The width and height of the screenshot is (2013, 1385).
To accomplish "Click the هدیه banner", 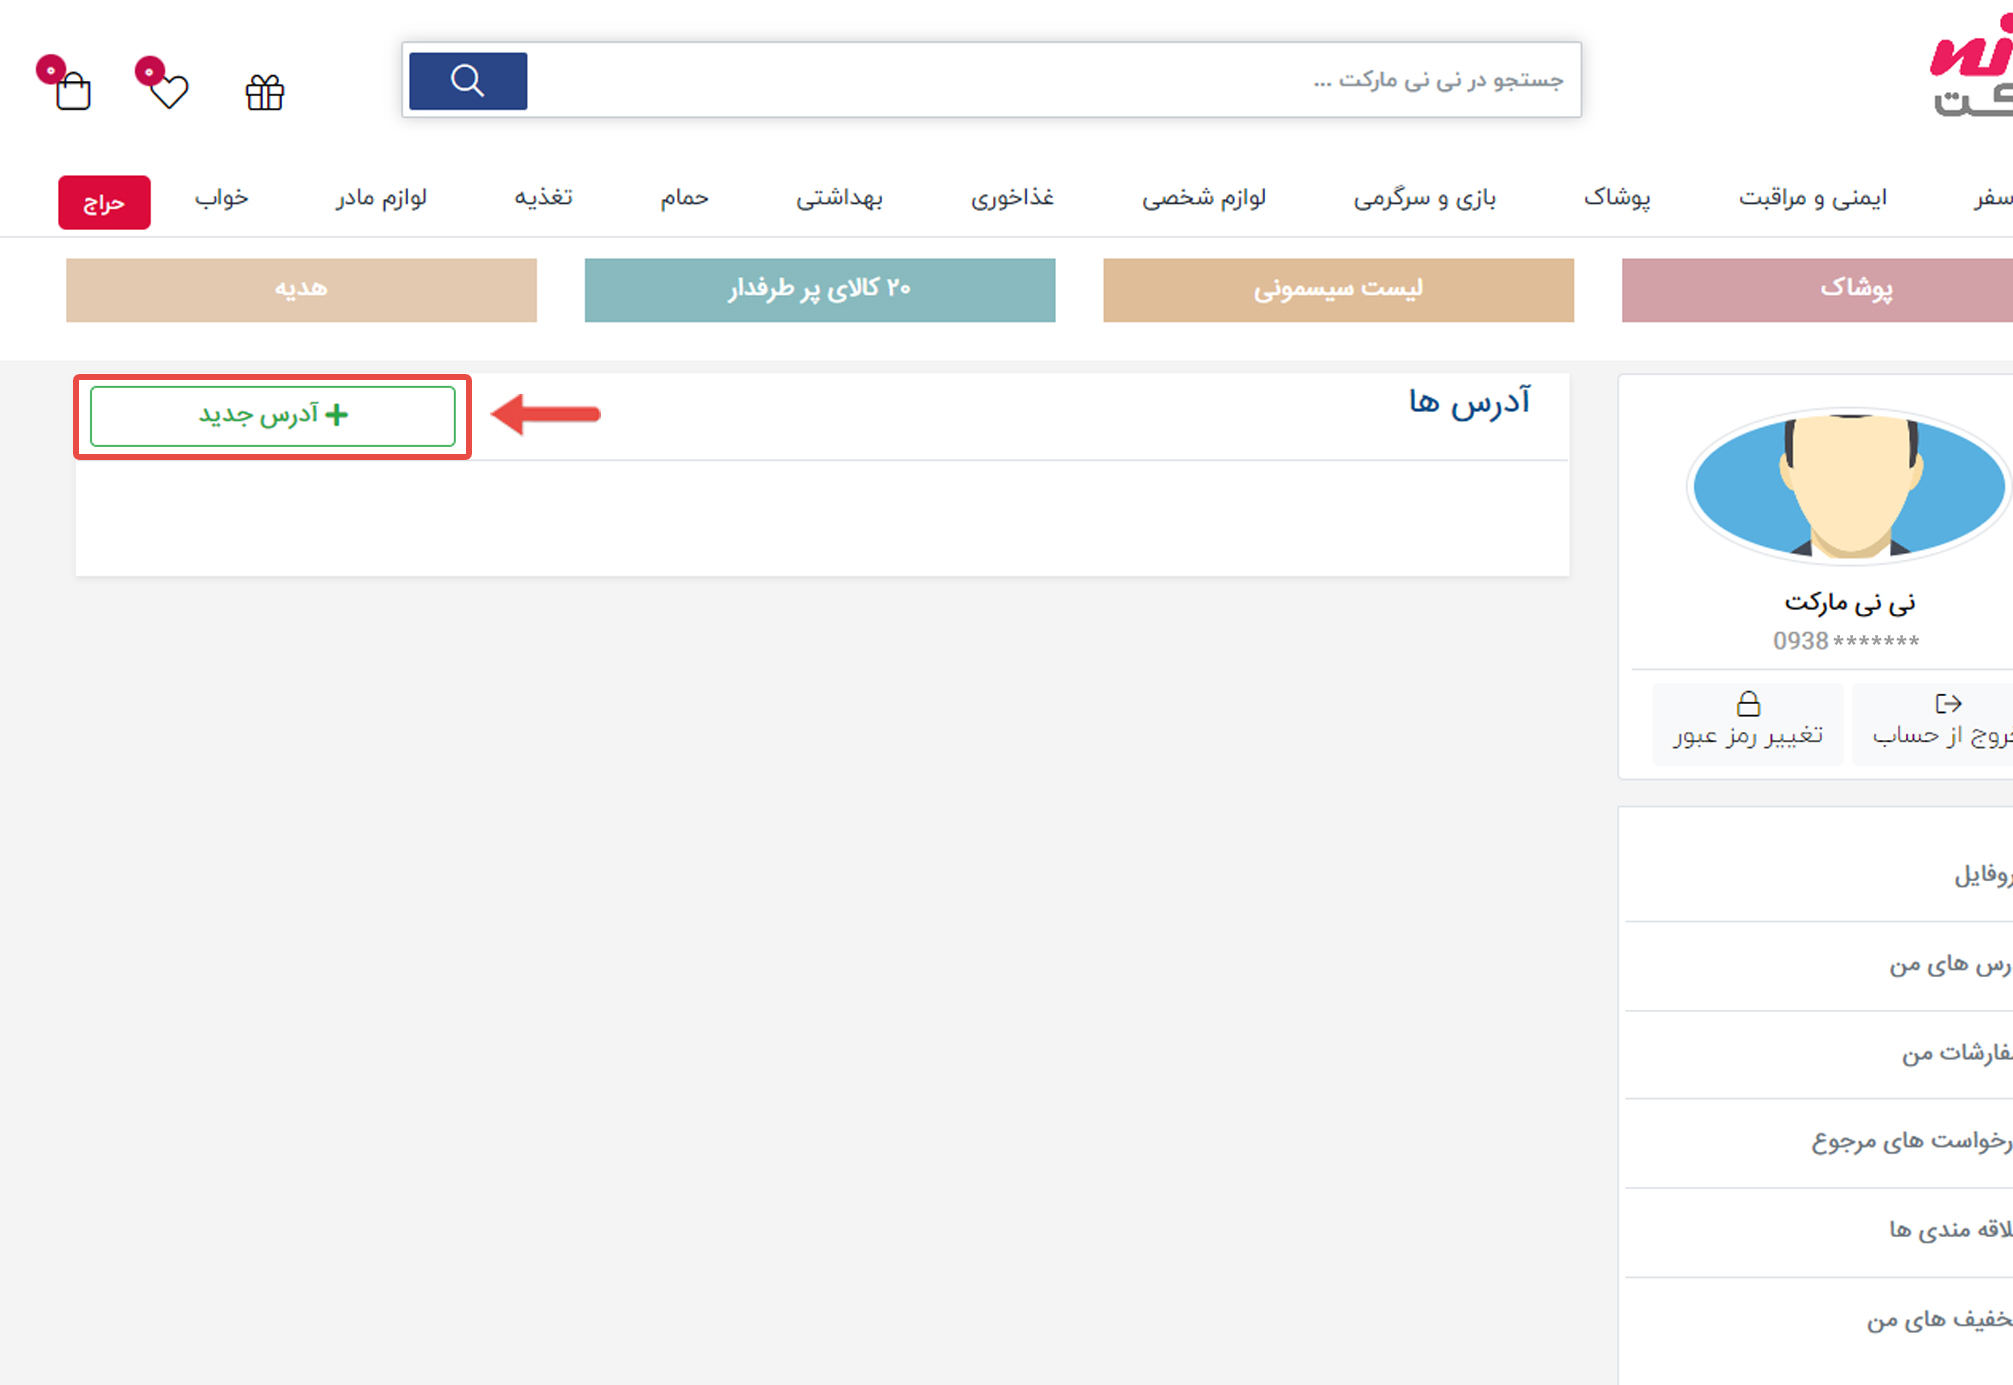I will point(301,290).
